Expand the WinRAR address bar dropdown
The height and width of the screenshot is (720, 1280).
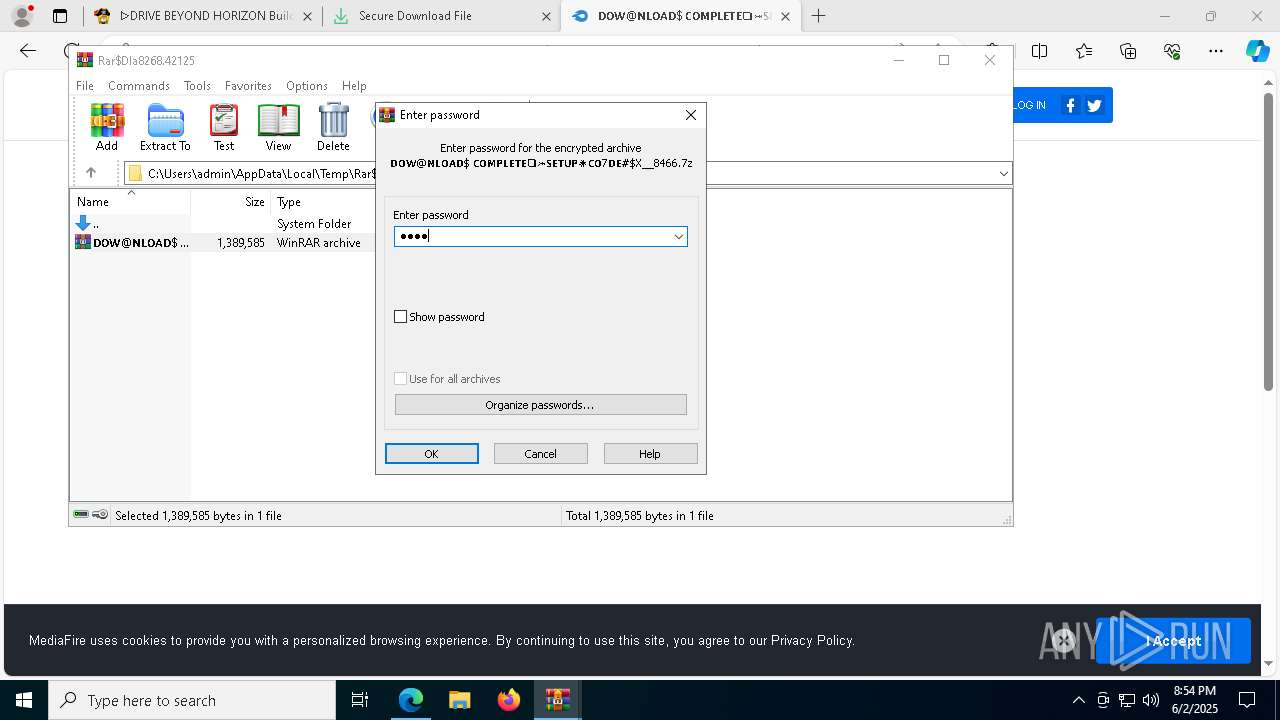1003,173
